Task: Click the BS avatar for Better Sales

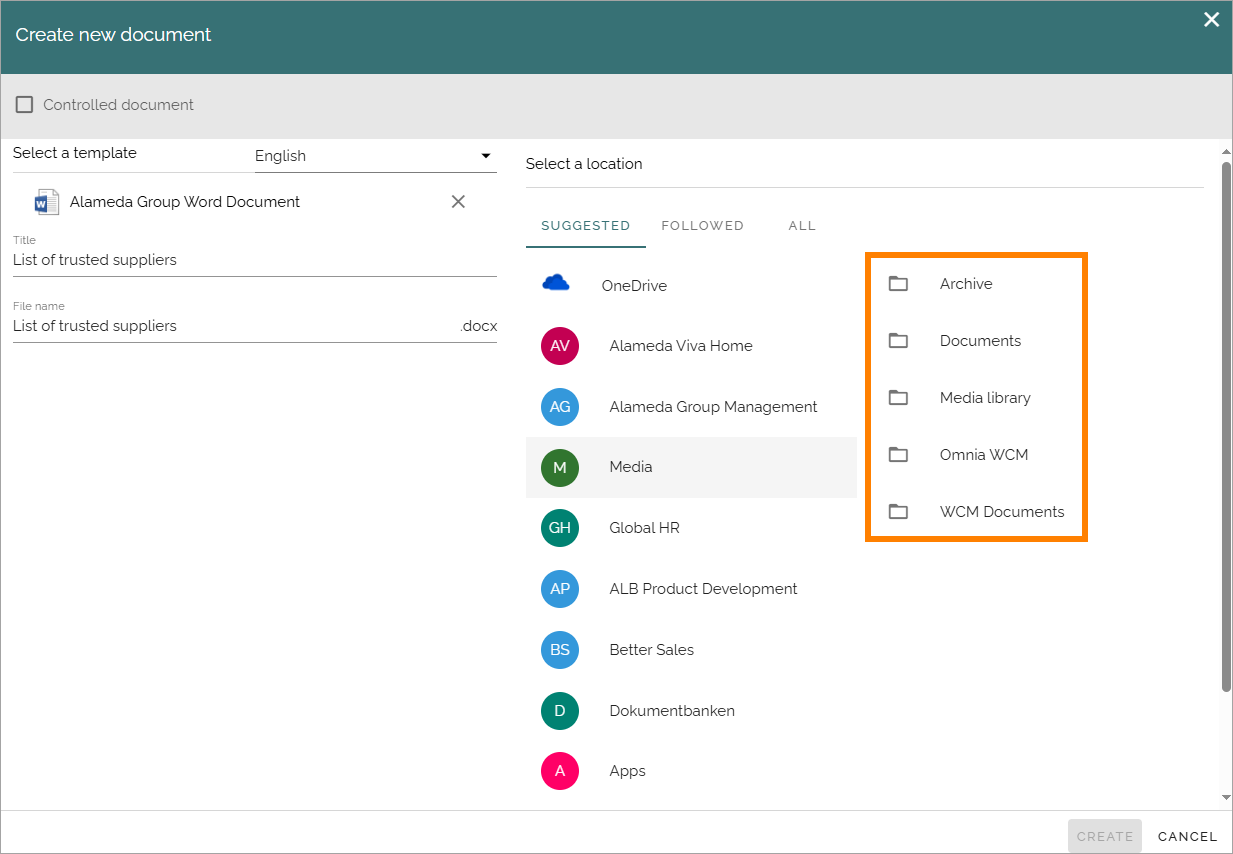Action: click(560, 650)
